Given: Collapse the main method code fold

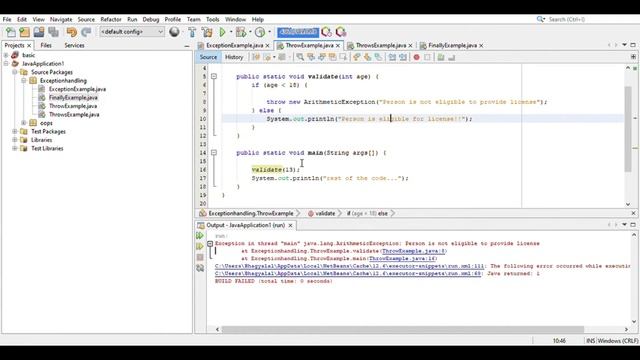Looking at the screenshot, I should click(x=214, y=153).
